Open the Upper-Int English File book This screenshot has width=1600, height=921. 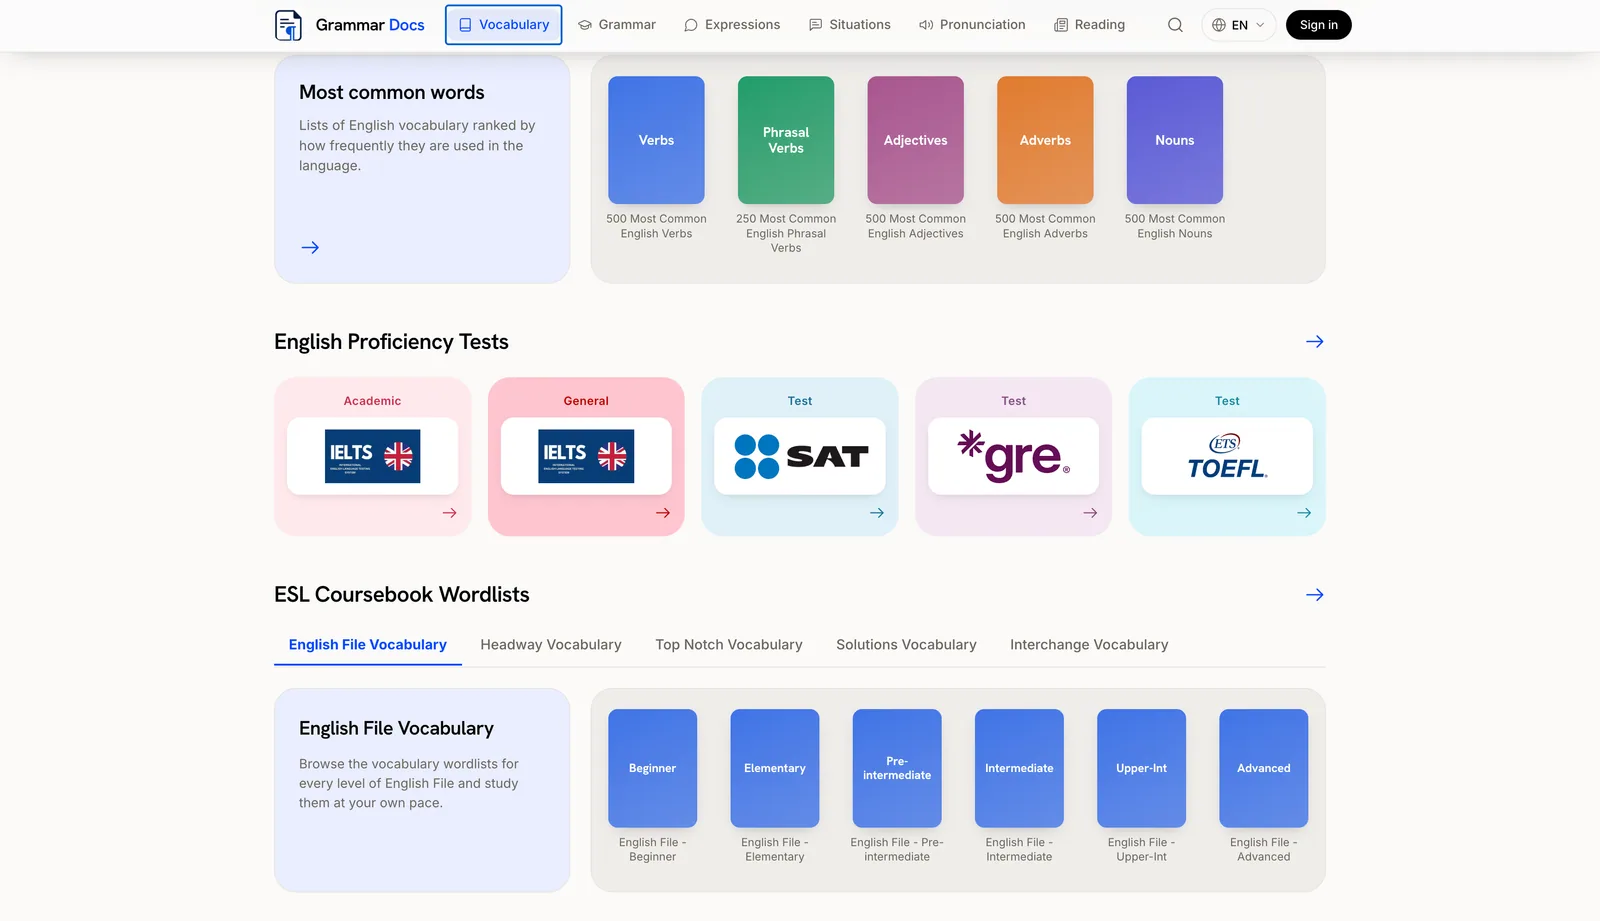tap(1141, 768)
